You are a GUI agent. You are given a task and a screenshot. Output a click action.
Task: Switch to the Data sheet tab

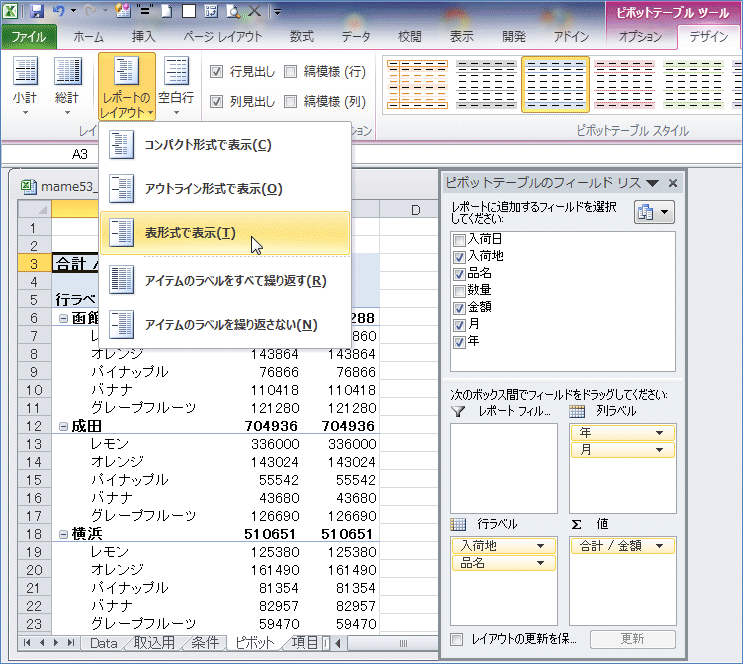click(x=103, y=643)
